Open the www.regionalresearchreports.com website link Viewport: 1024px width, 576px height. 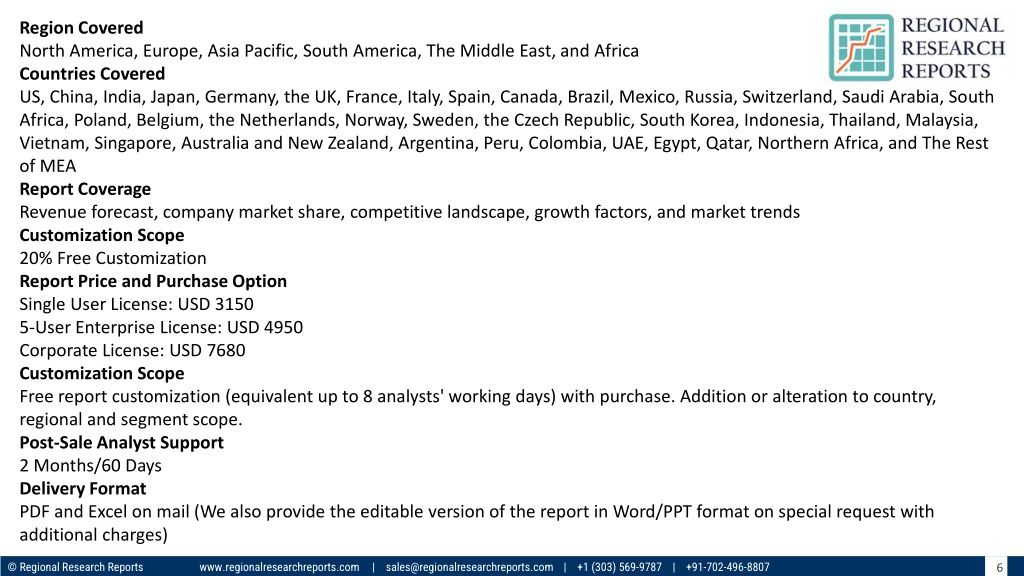(x=279, y=567)
